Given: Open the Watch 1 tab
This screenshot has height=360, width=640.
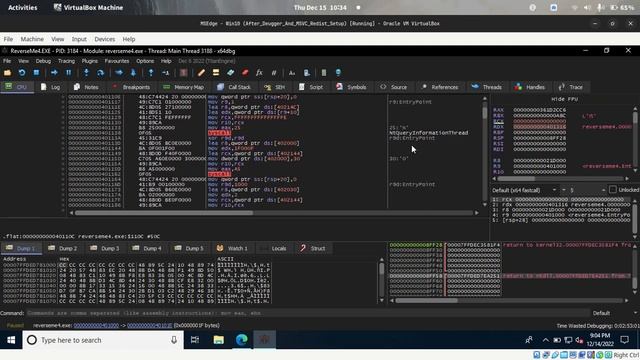Looking at the screenshot, I should click(232, 248).
